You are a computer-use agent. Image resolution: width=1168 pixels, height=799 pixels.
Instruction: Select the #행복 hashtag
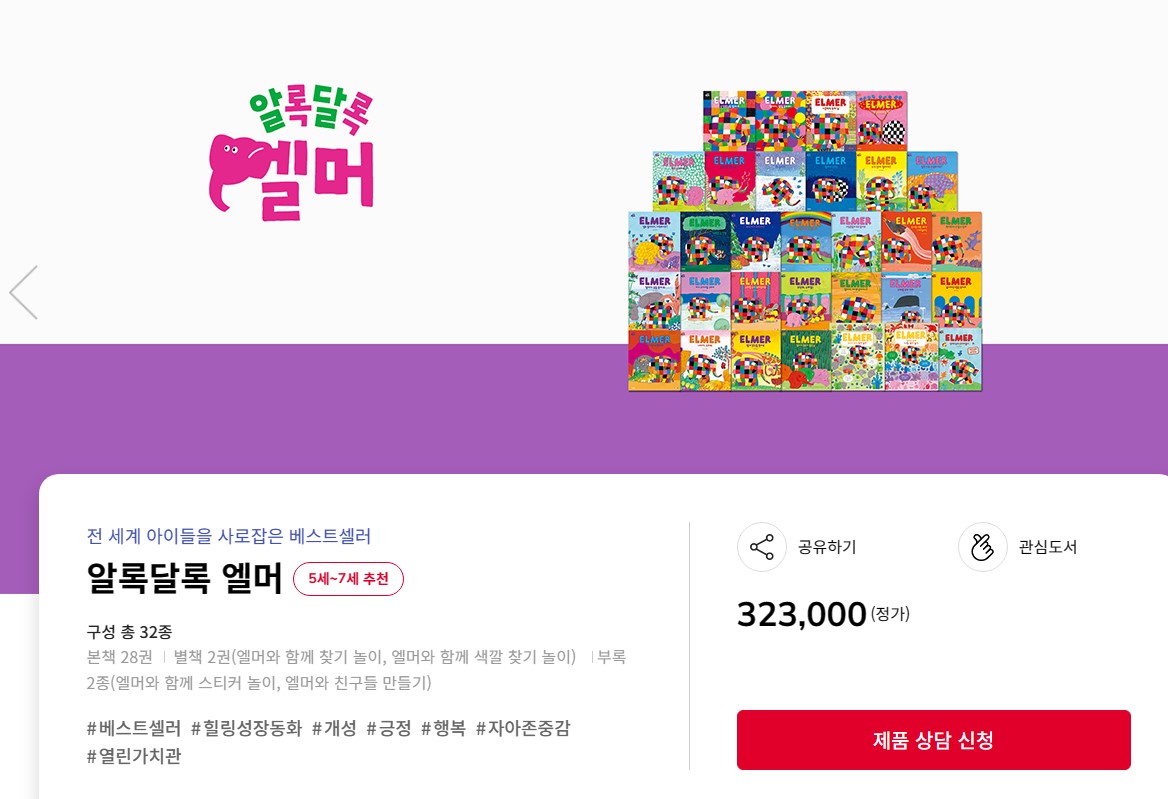443,728
